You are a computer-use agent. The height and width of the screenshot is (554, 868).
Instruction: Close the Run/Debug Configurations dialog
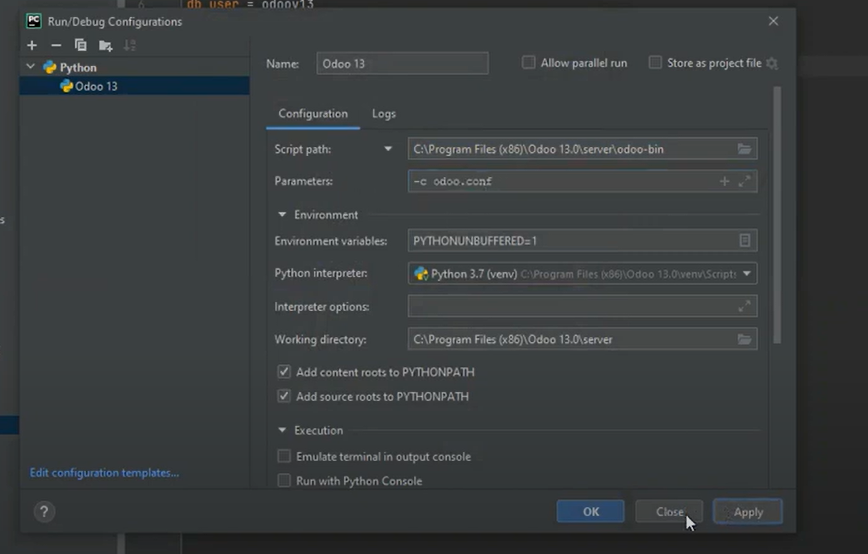[x=773, y=21]
